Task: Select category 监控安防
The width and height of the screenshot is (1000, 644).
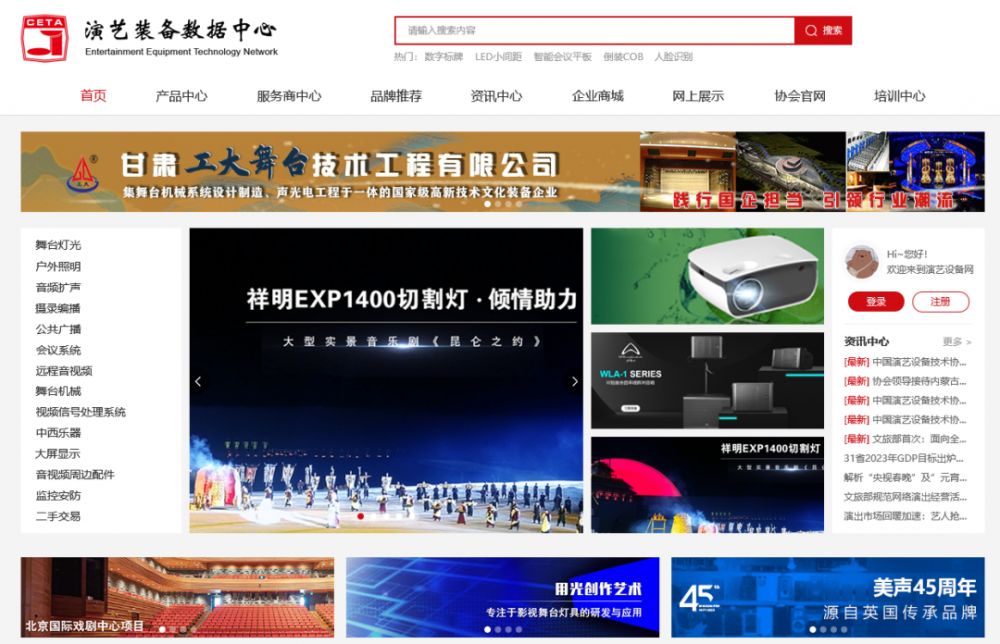Action: point(58,495)
